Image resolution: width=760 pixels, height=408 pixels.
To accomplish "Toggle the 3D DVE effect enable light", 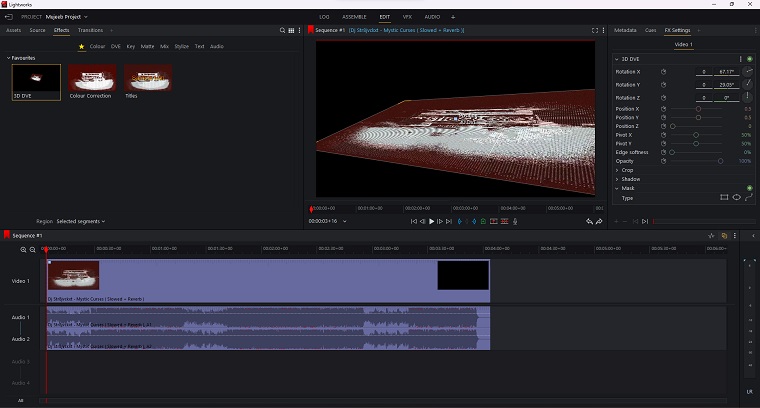I will (x=750, y=59).
